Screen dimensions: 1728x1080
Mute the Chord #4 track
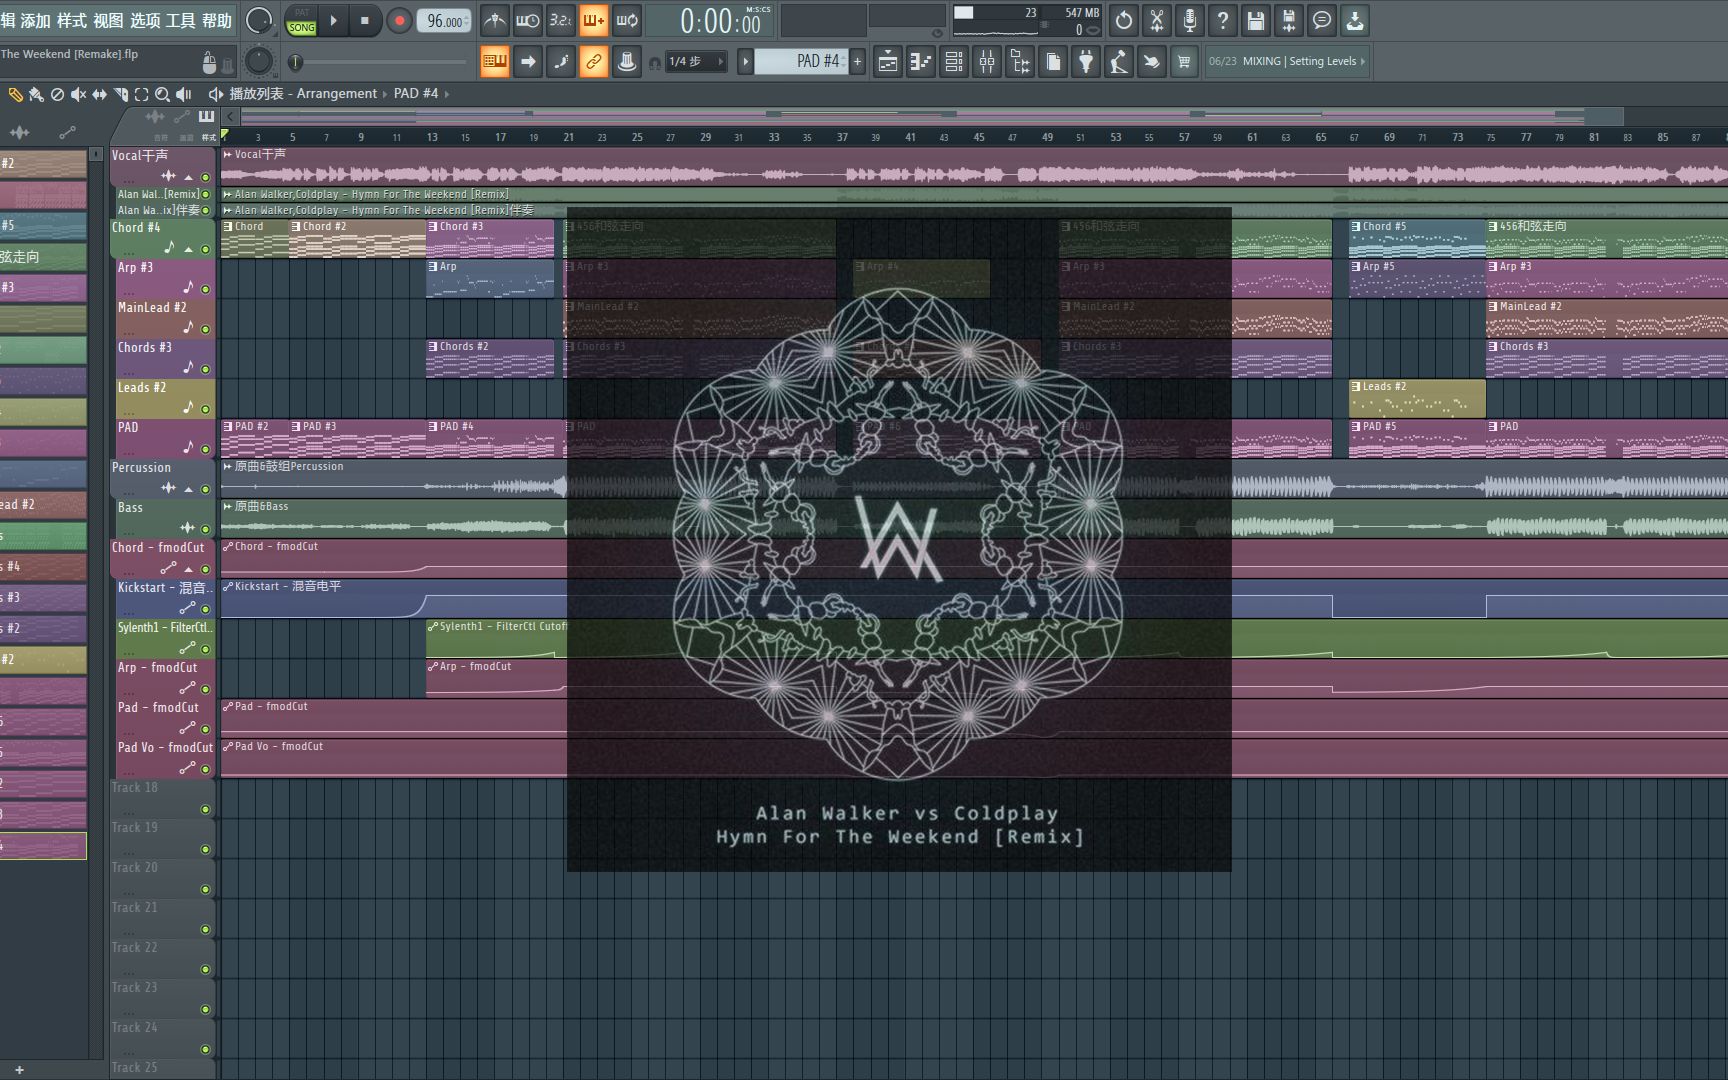point(205,249)
